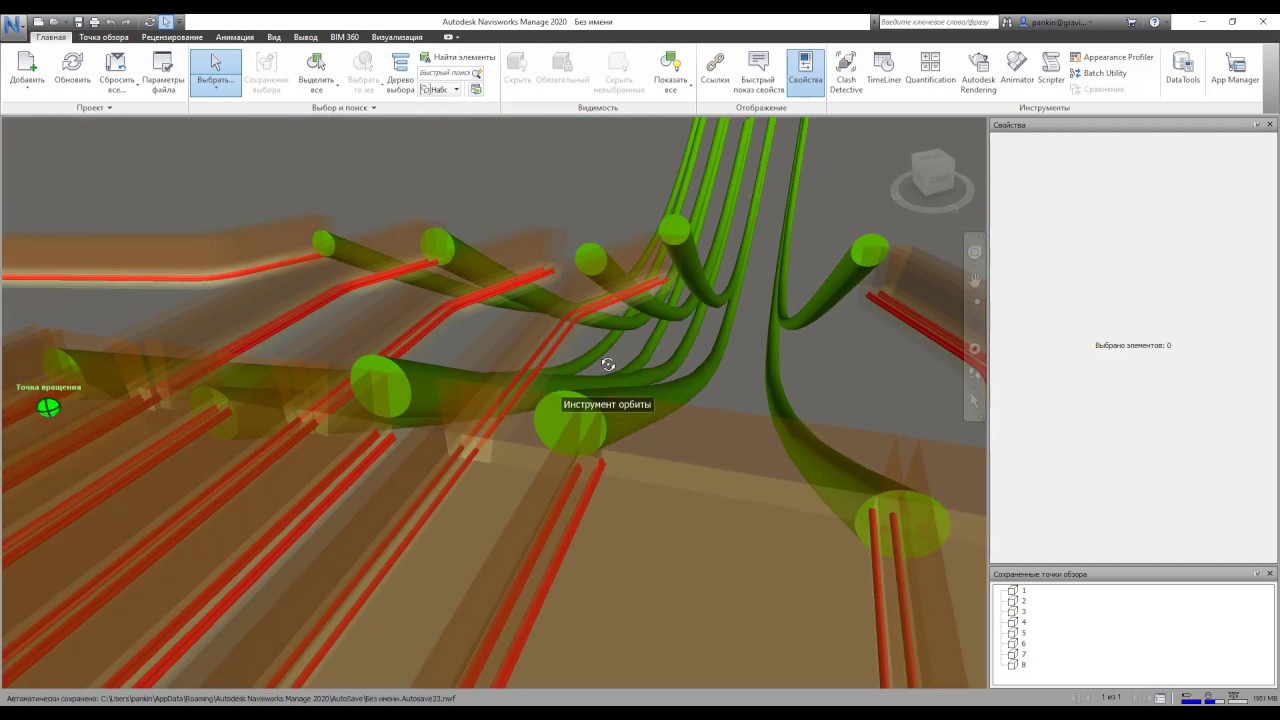The image size is (1280, 720).
Task: Select saved viewpoint 8
Action: coord(1018,665)
